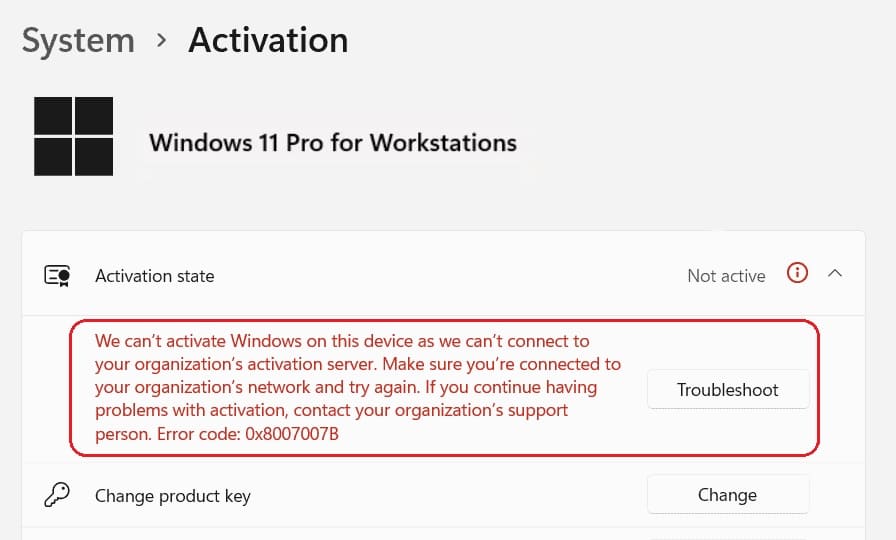Click the Activation page title
The height and width of the screenshot is (540, 896).
(x=268, y=41)
